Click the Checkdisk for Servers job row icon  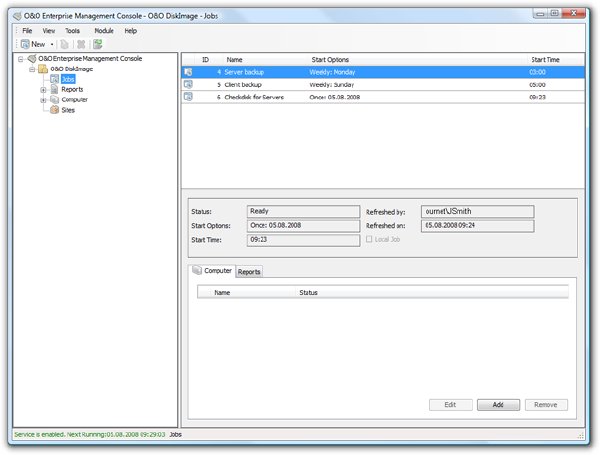(x=188, y=96)
